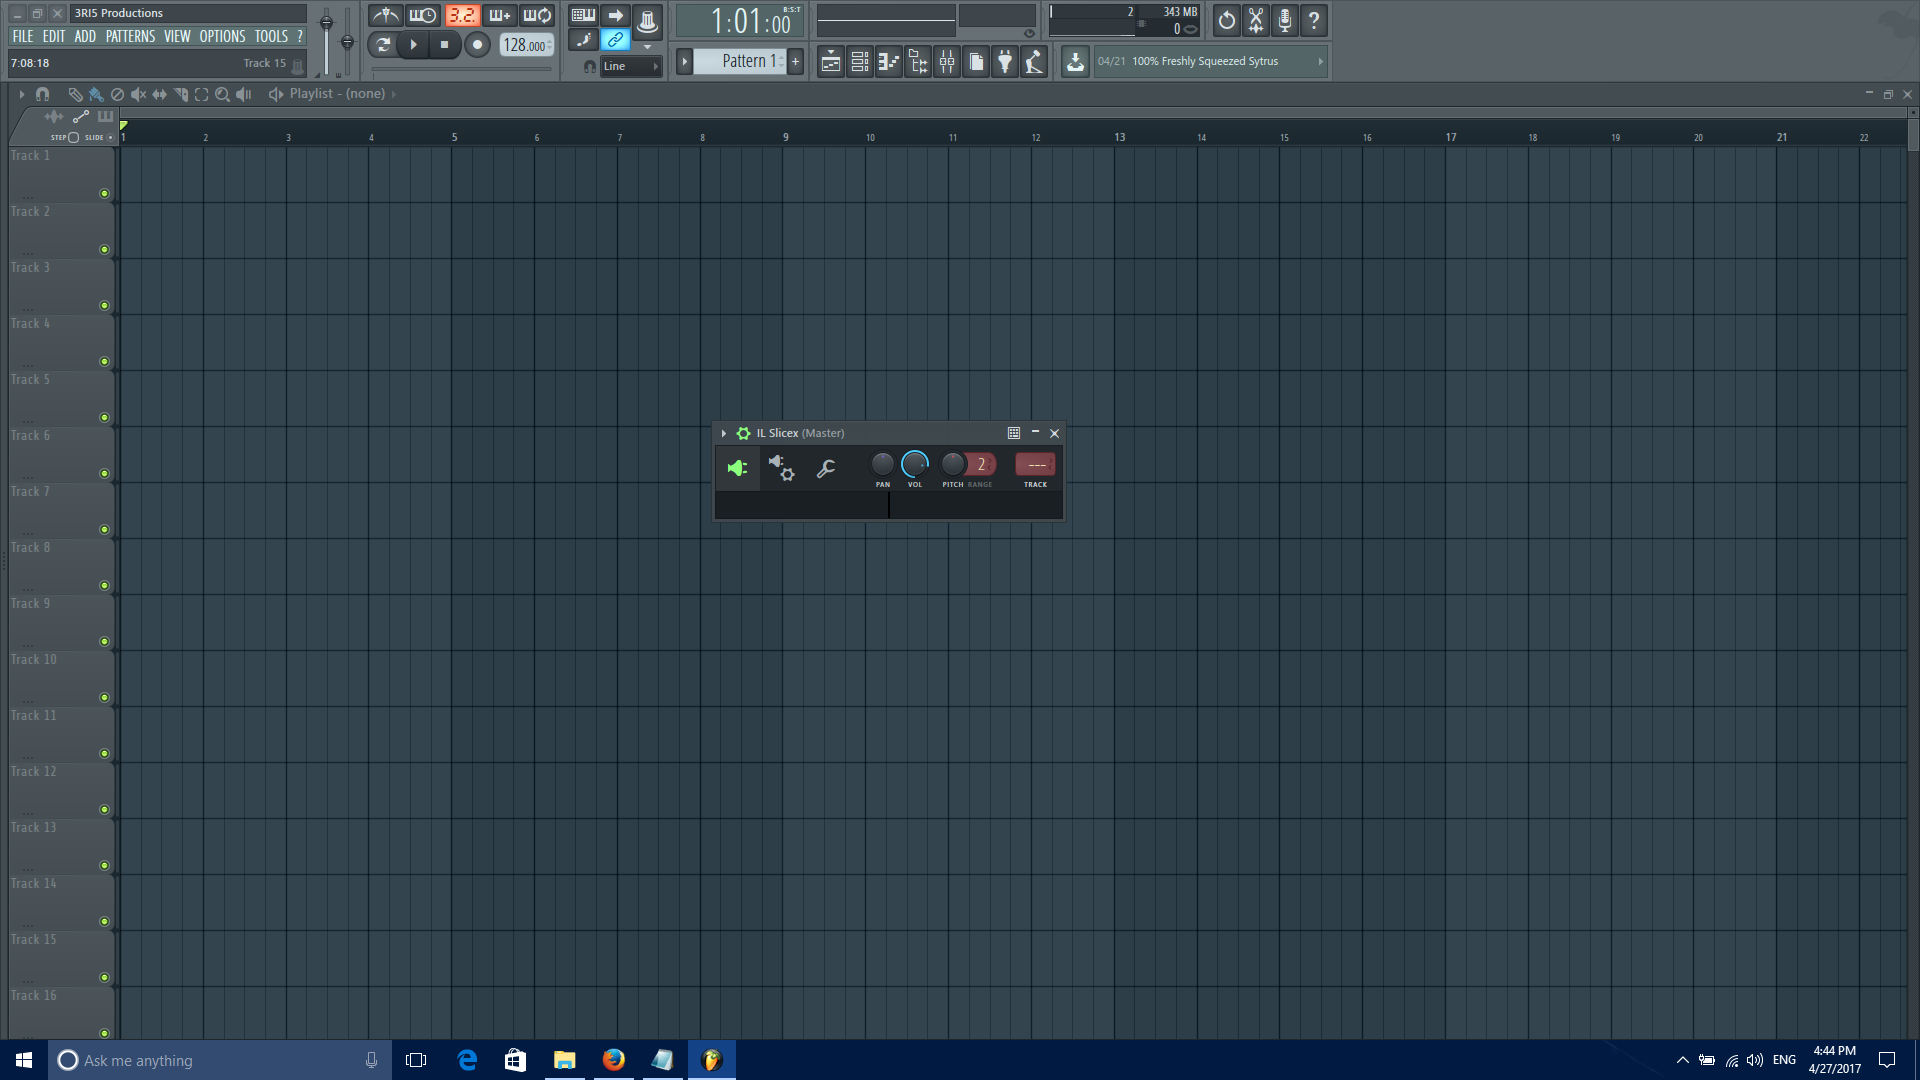The width and height of the screenshot is (1920, 1080).
Task: Open the global snap selector Line
Action: click(x=631, y=67)
